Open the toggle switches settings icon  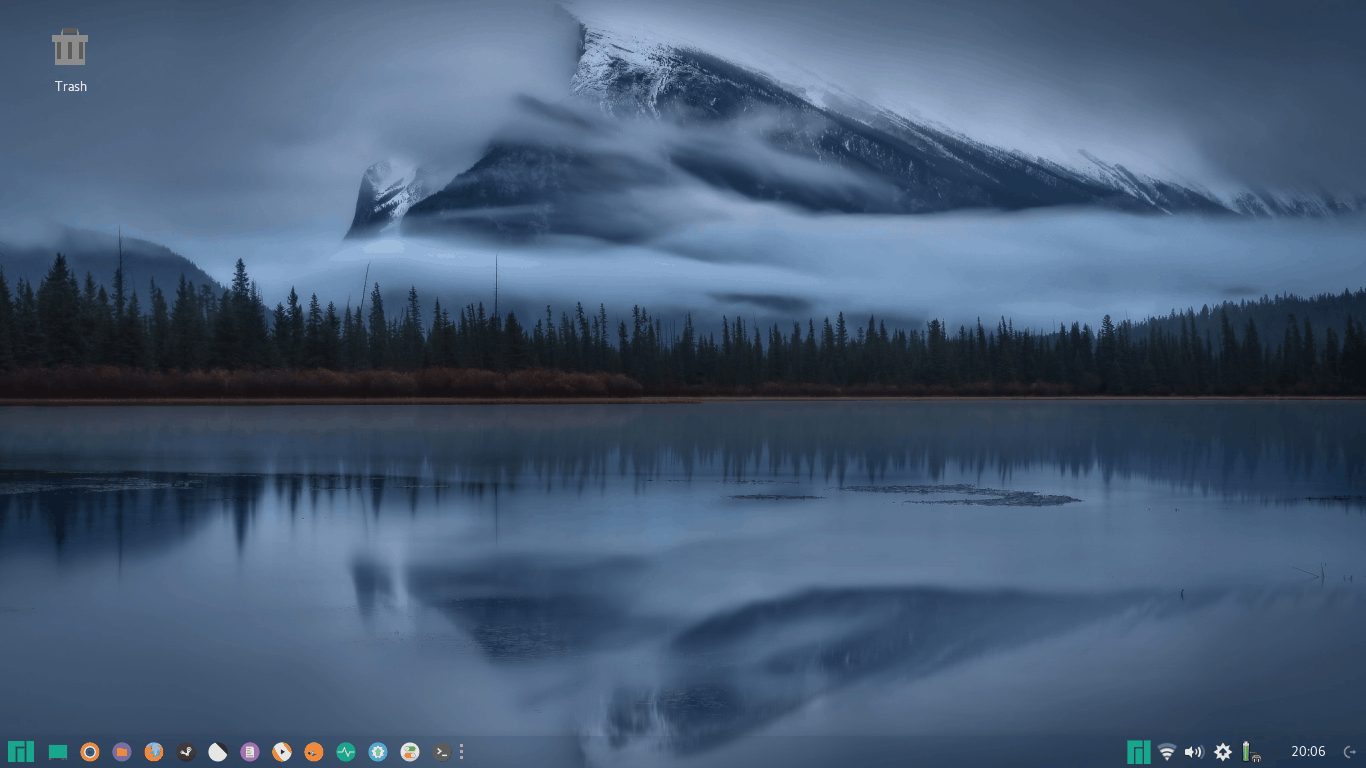click(x=410, y=752)
